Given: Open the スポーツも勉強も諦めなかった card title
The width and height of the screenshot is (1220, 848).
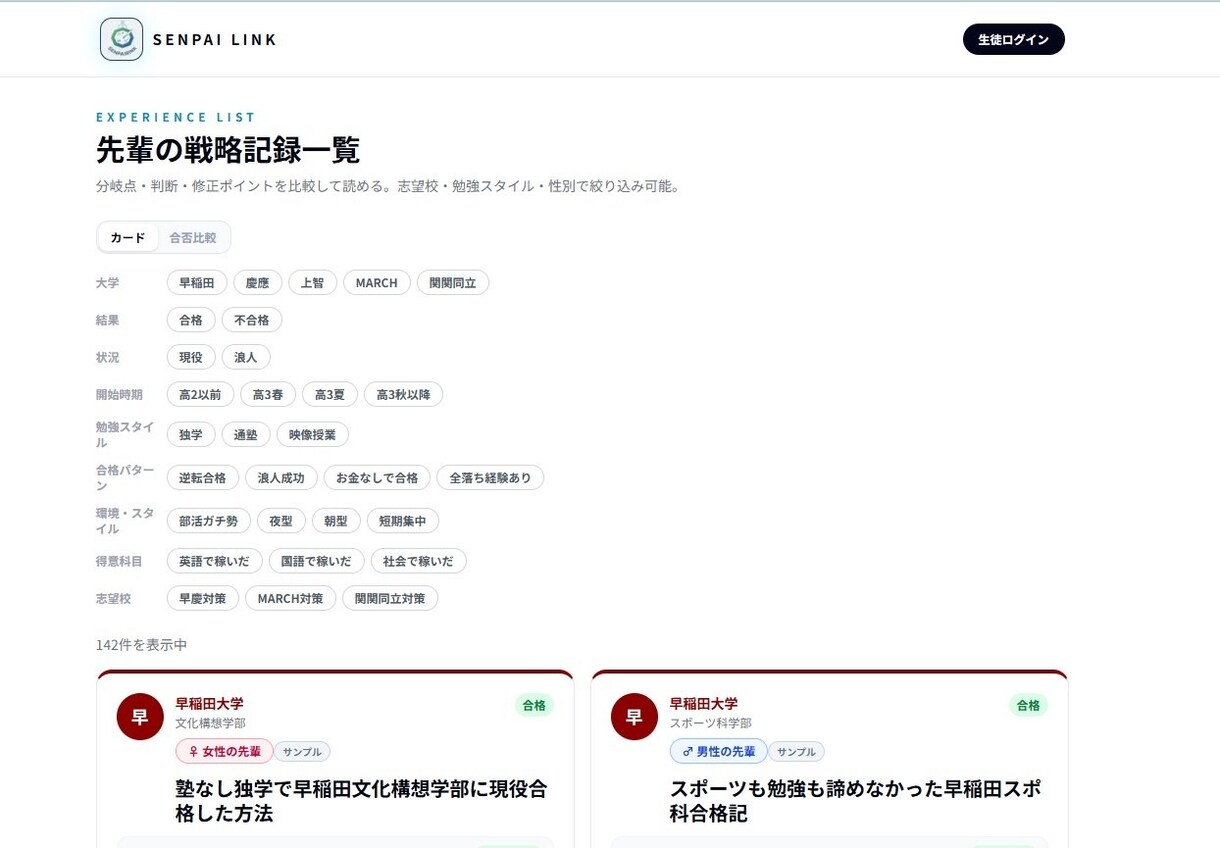Looking at the screenshot, I should 855,801.
